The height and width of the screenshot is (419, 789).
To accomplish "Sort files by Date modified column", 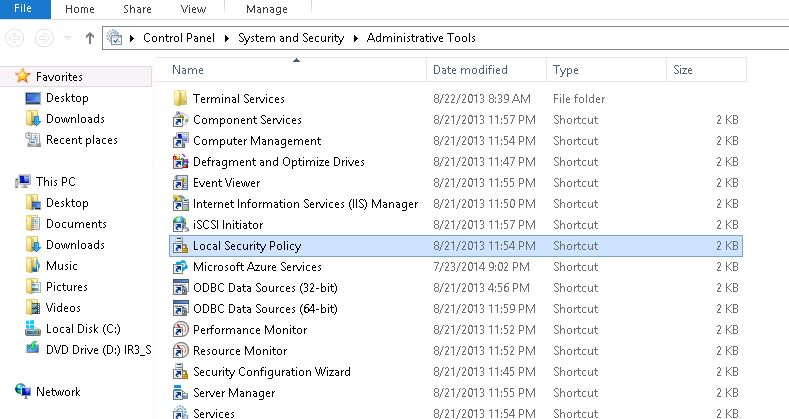I will coord(470,70).
